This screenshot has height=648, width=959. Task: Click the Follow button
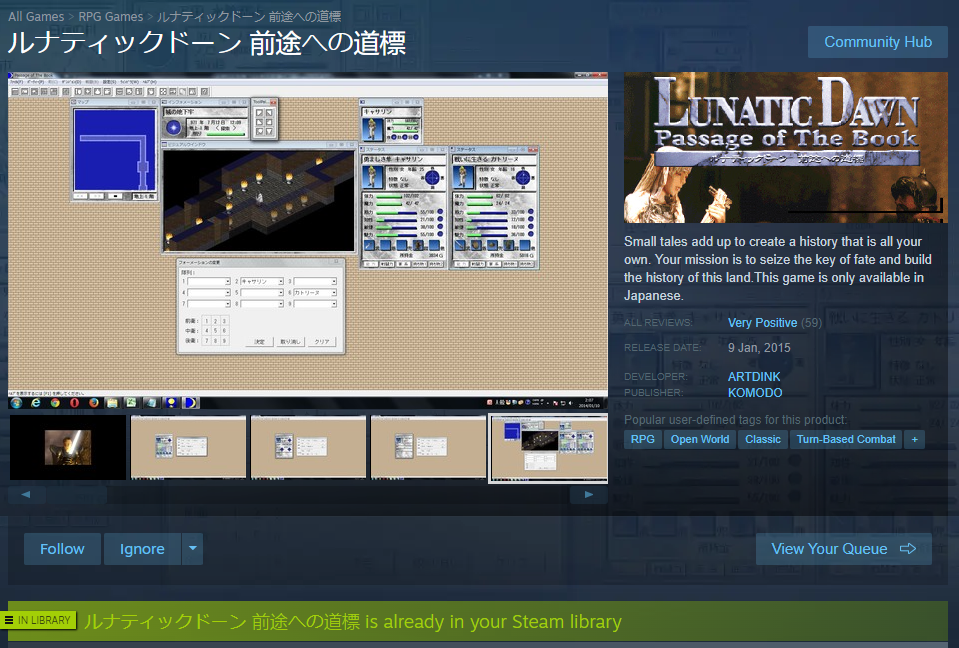click(x=62, y=549)
